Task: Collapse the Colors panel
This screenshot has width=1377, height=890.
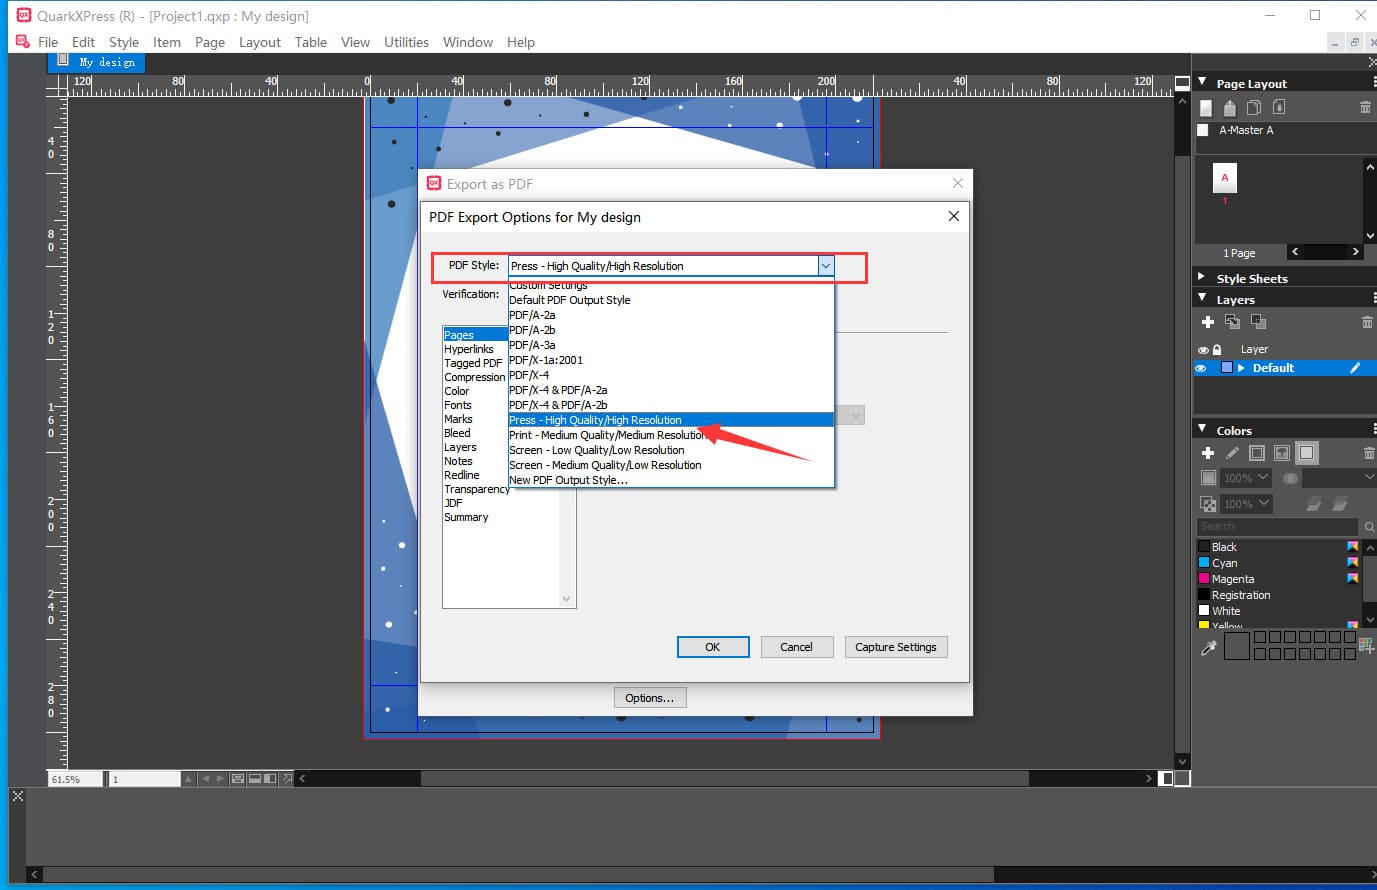Action: 1202,430
